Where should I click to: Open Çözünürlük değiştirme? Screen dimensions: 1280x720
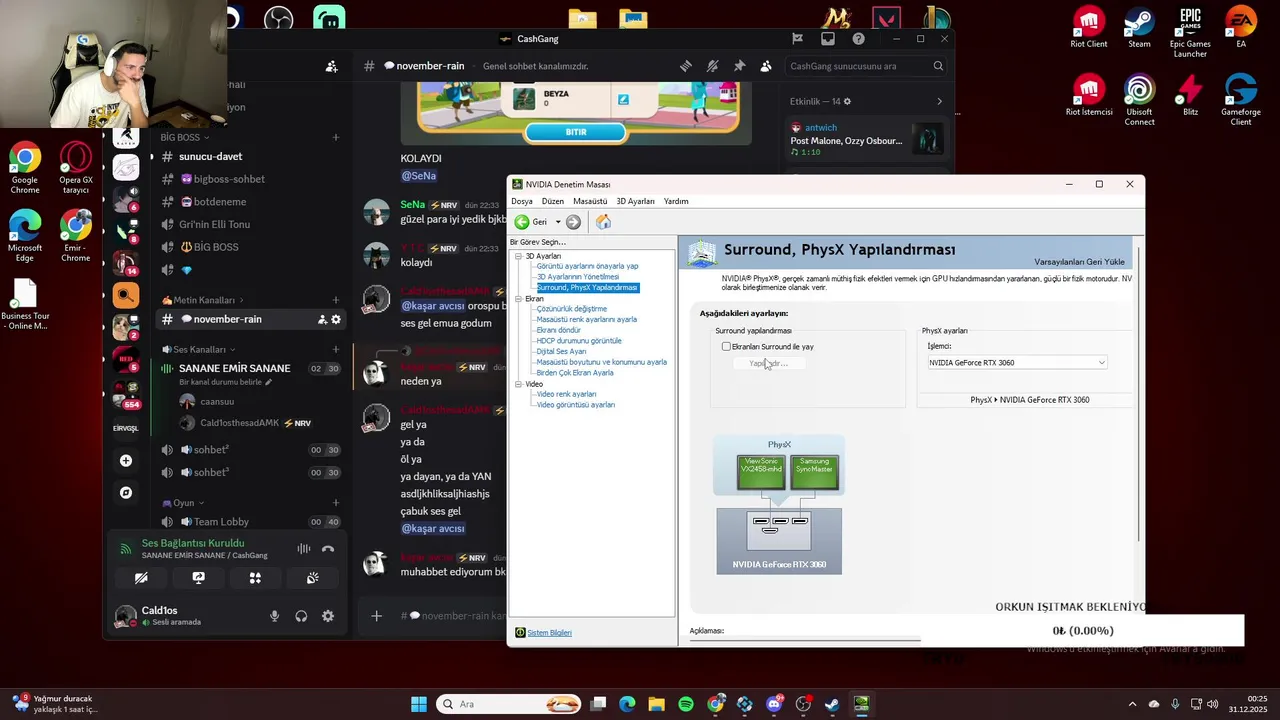pyautogui.click(x=571, y=309)
